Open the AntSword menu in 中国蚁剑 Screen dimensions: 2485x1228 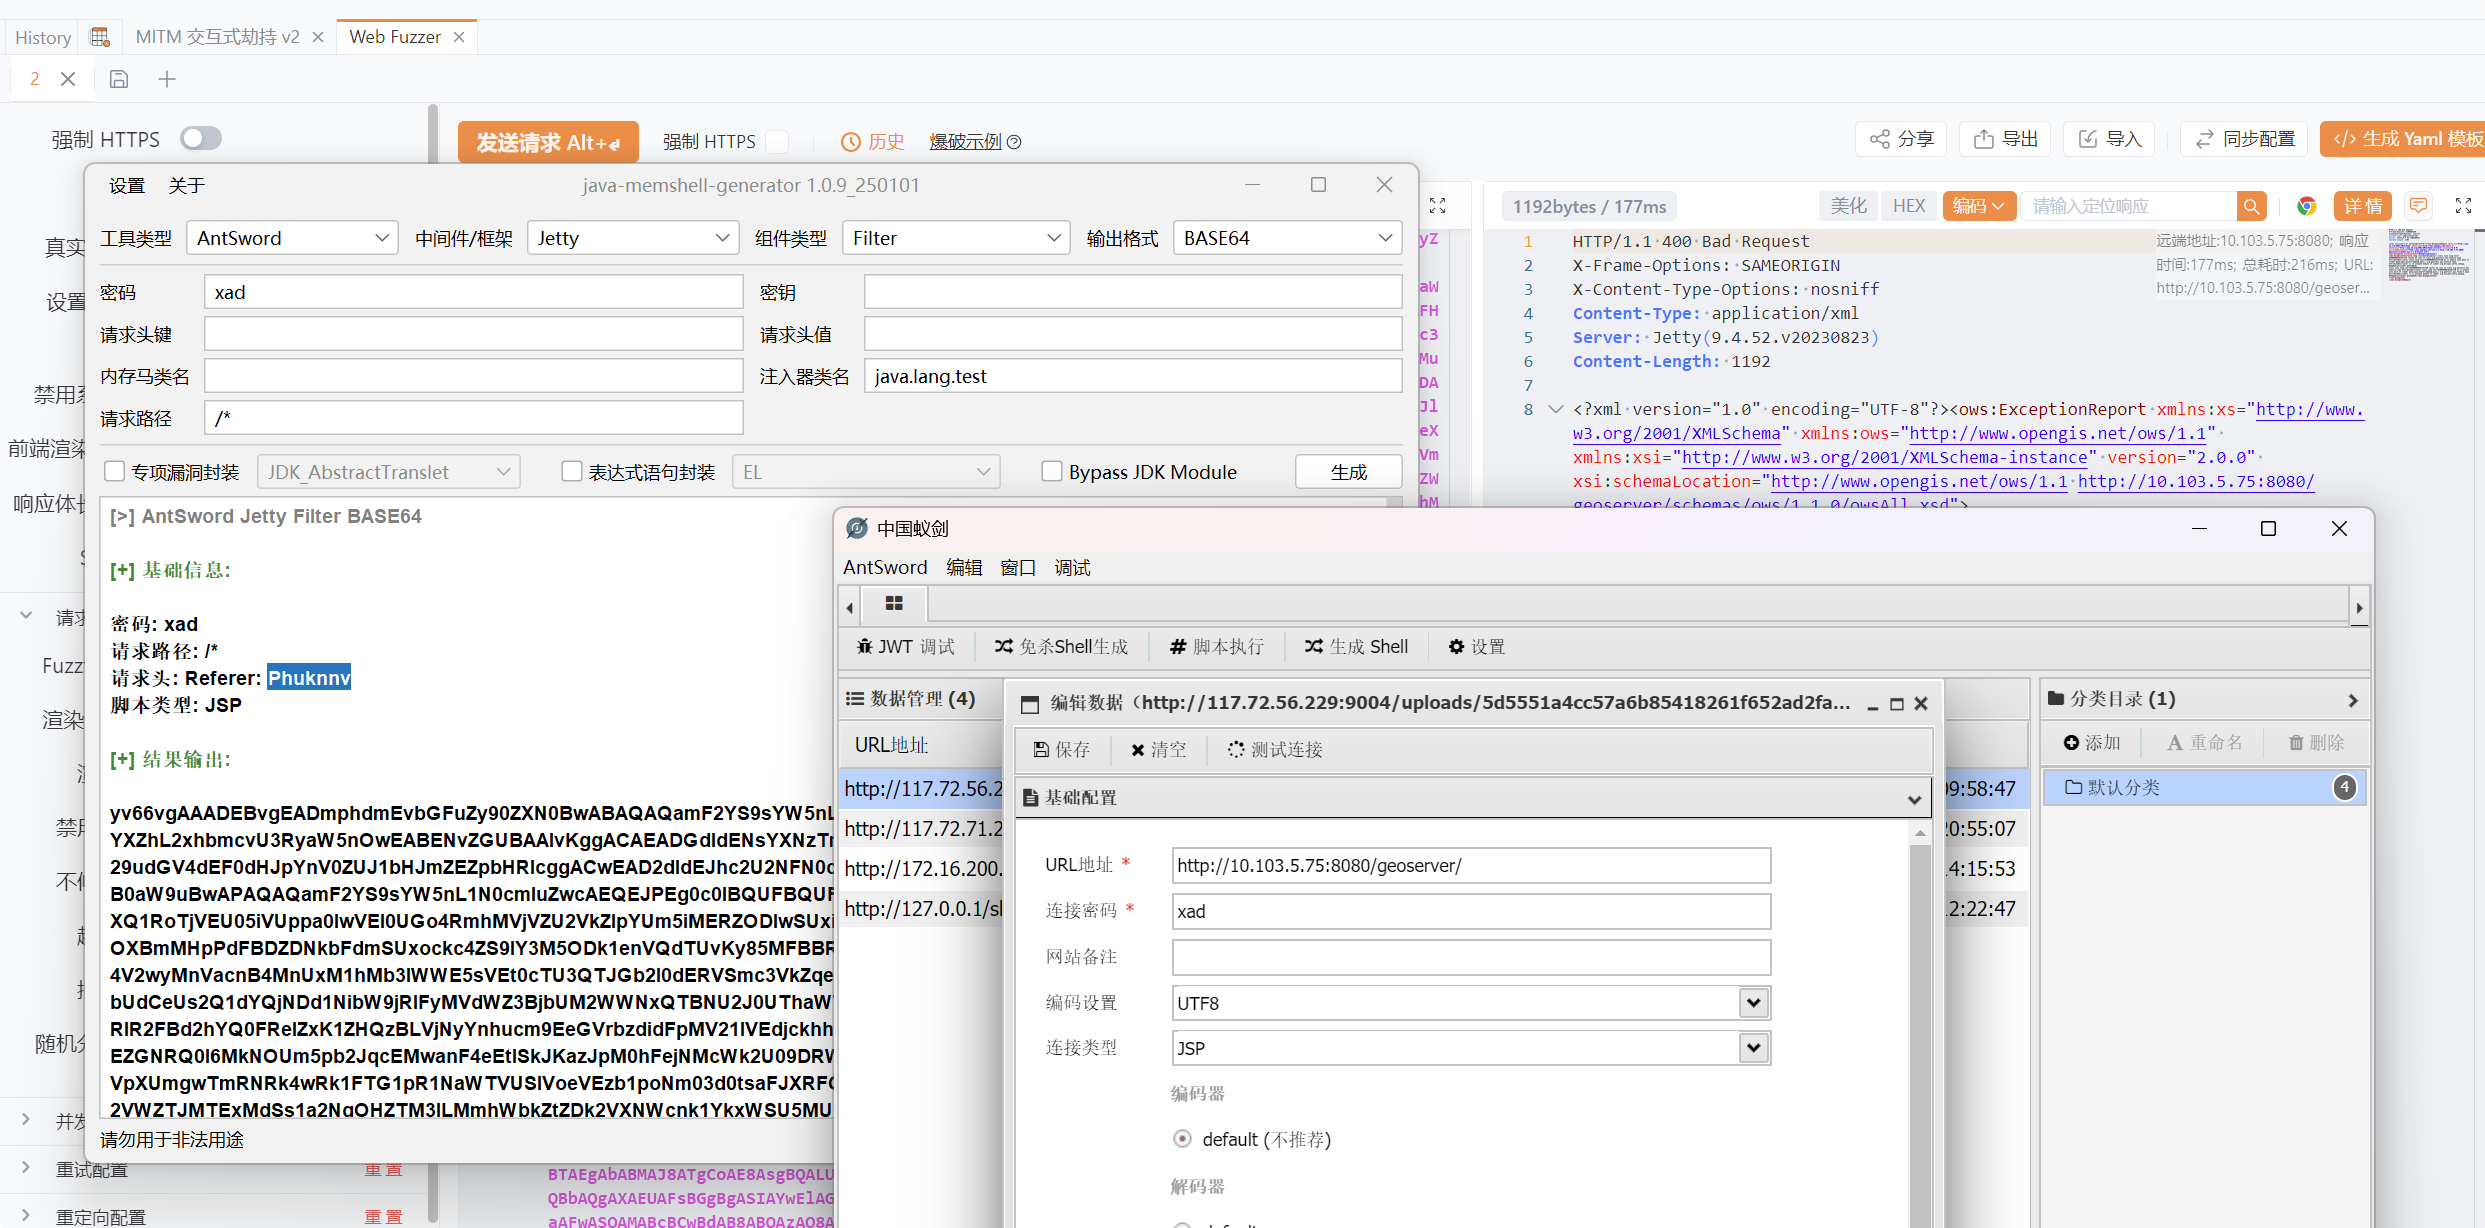coord(885,568)
